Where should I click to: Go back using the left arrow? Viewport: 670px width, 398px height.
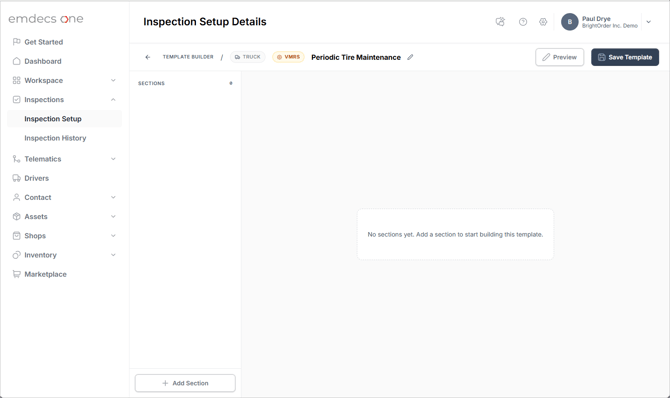[148, 57]
